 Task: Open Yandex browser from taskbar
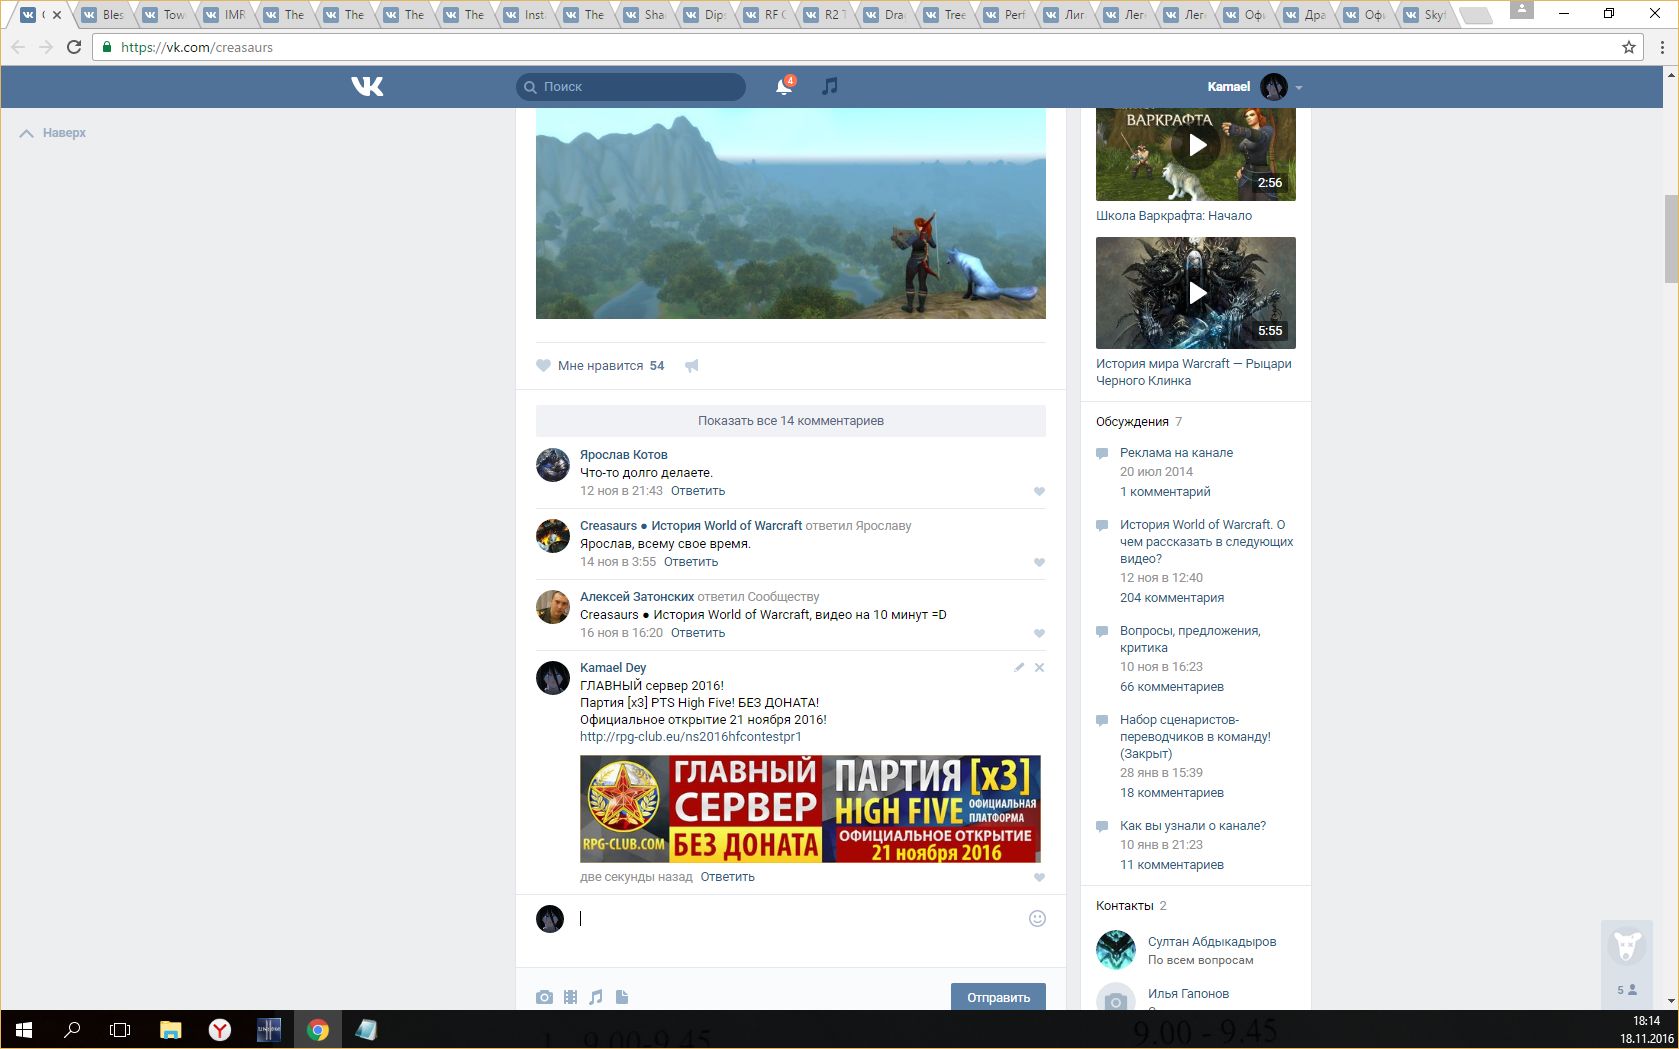[220, 1030]
